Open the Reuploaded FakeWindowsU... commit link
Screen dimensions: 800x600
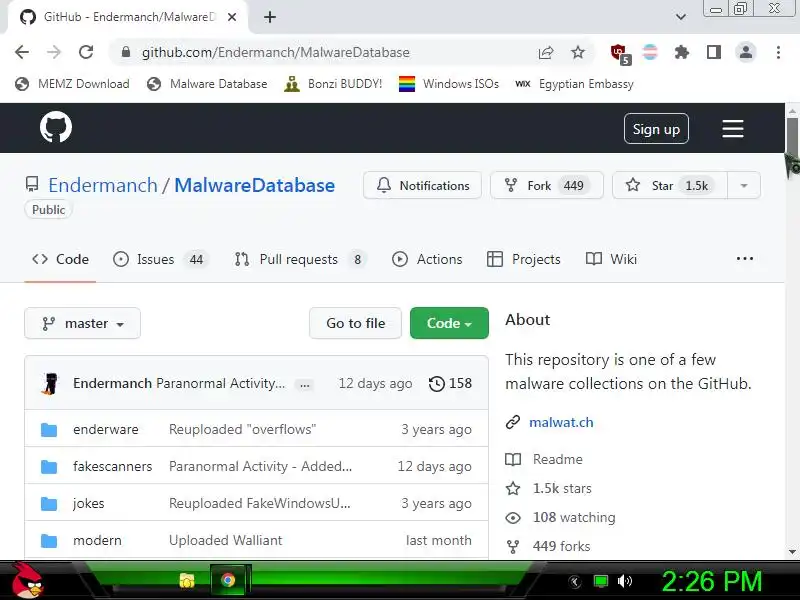point(260,504)
